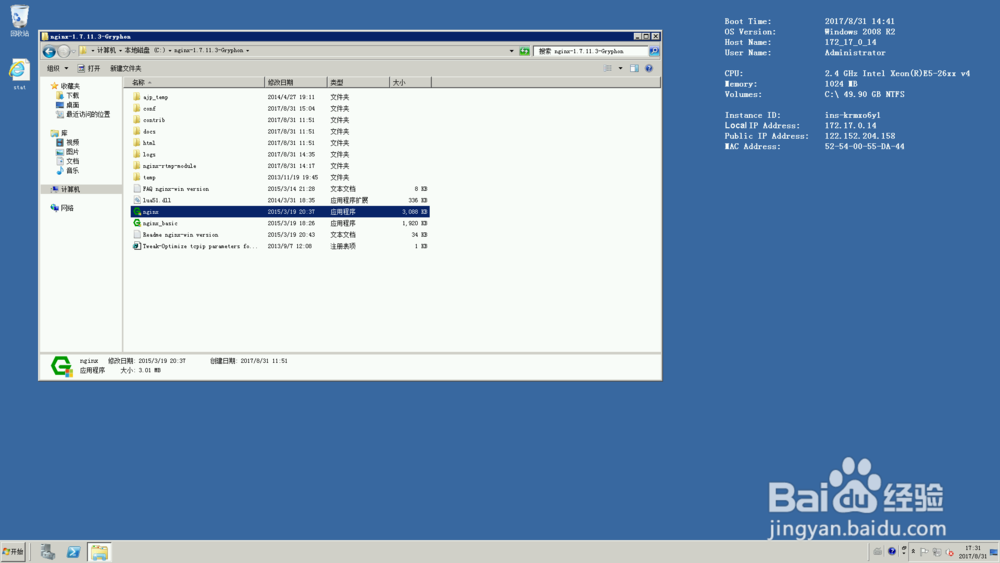This screenshot has height=563, width=1000.
Task: Click the 3,088 KB size cell of nginx
Action: pos(415,212)
